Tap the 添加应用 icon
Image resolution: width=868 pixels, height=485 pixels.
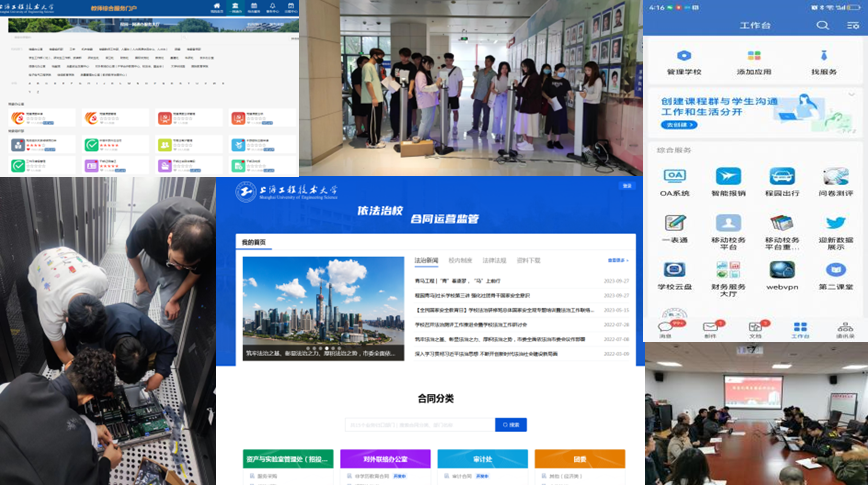(x=754, y=57)
